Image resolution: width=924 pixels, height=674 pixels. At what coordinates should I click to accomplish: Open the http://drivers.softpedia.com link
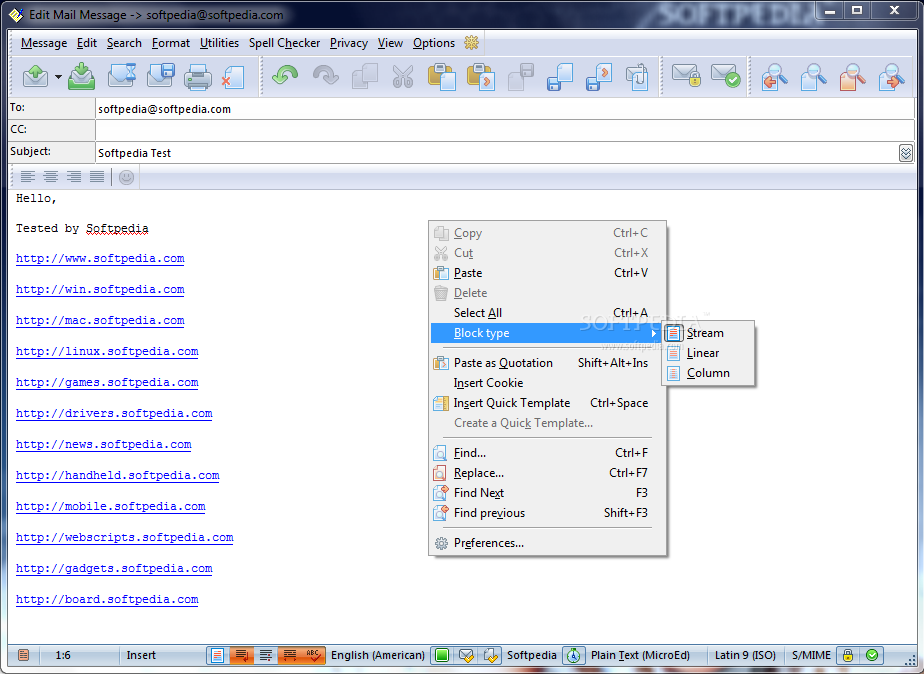(114, 414)
